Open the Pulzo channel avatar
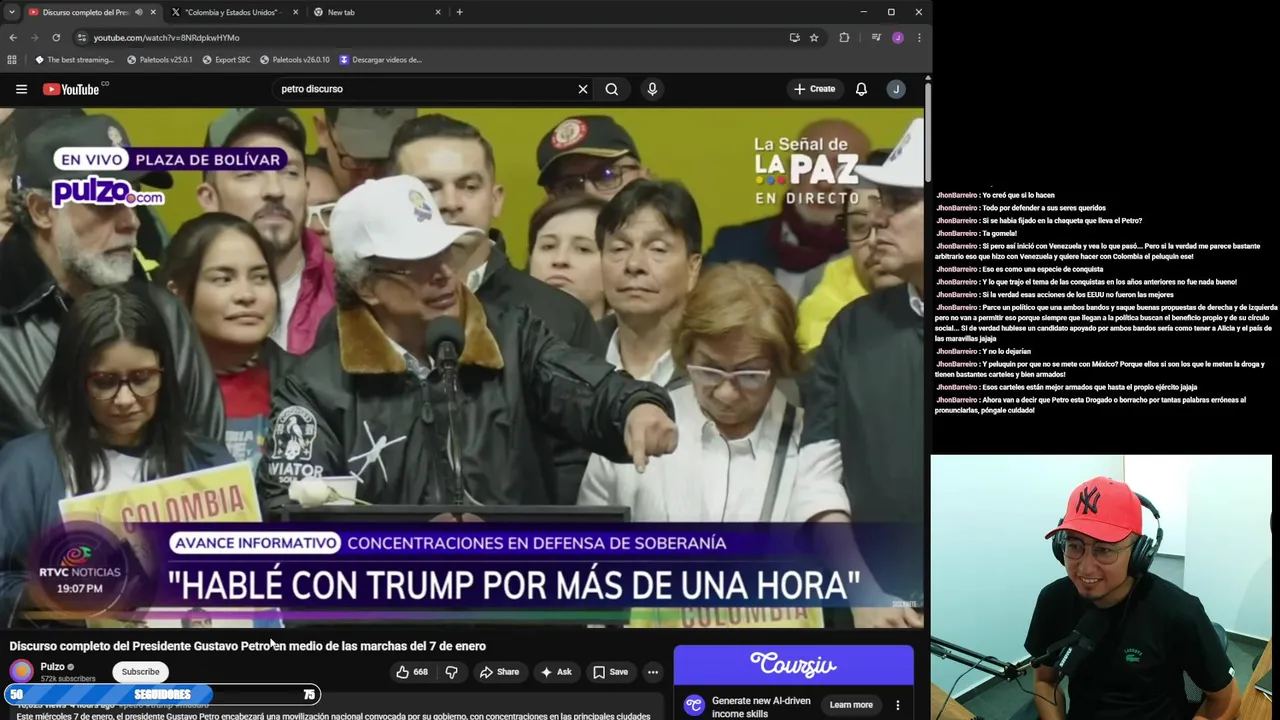The image size is (1280, 720). pyautogui.click(x=21, y=671)
